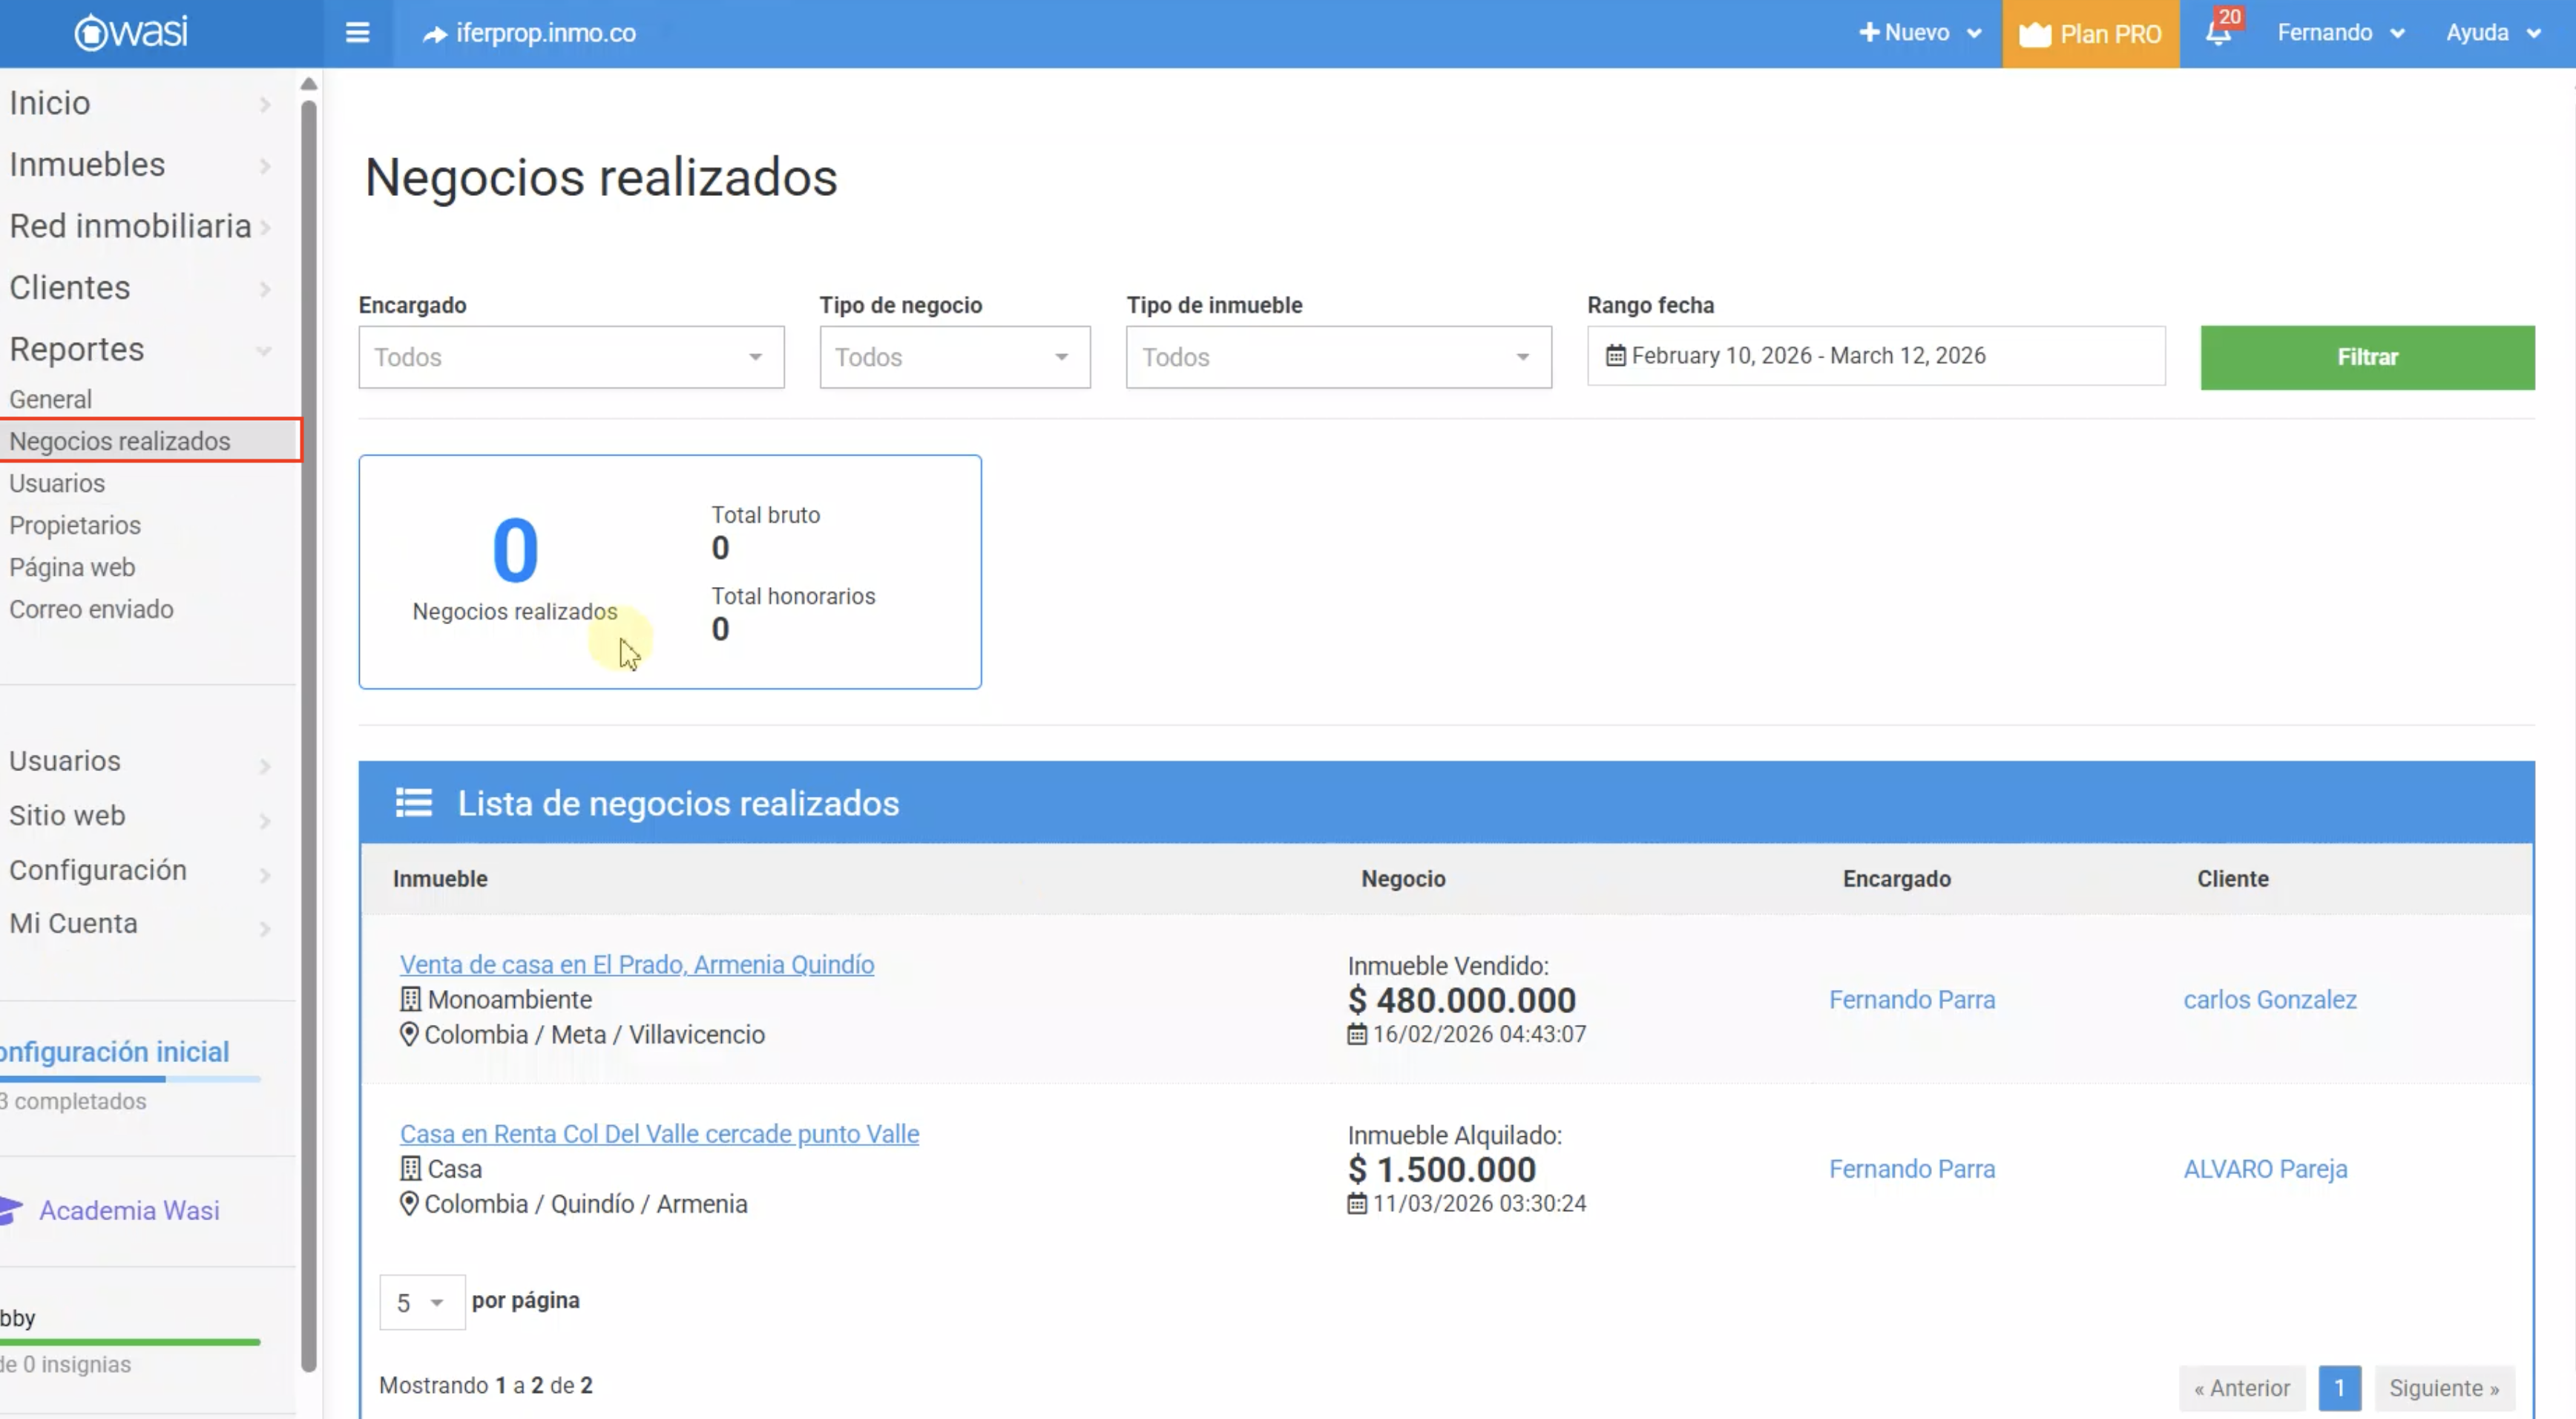Expand the Nuevo menu
The image size is (2576, 1419).
(1919, 33)
